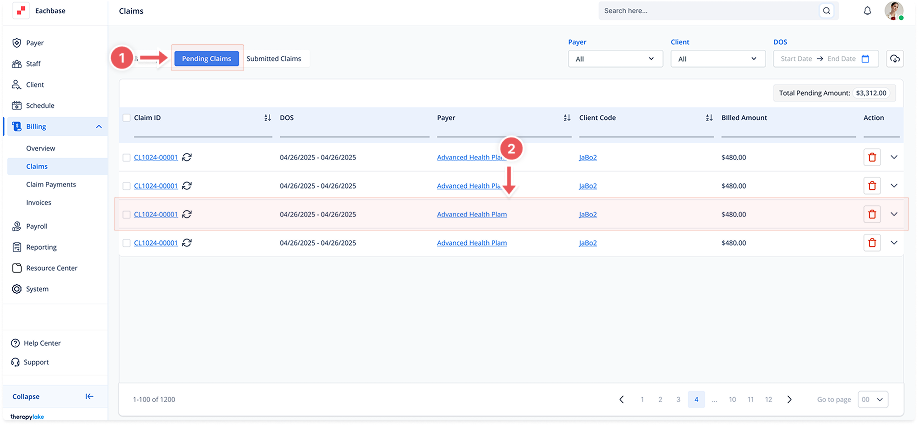The width and height of the screenshot is (918, 426).
Task: Sort the table by Claim ID
Action: coord(268,118)
